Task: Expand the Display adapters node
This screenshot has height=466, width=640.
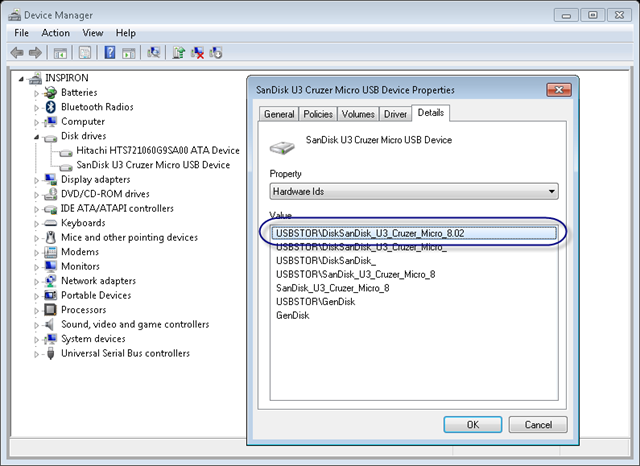Action: tap(36, 180)
